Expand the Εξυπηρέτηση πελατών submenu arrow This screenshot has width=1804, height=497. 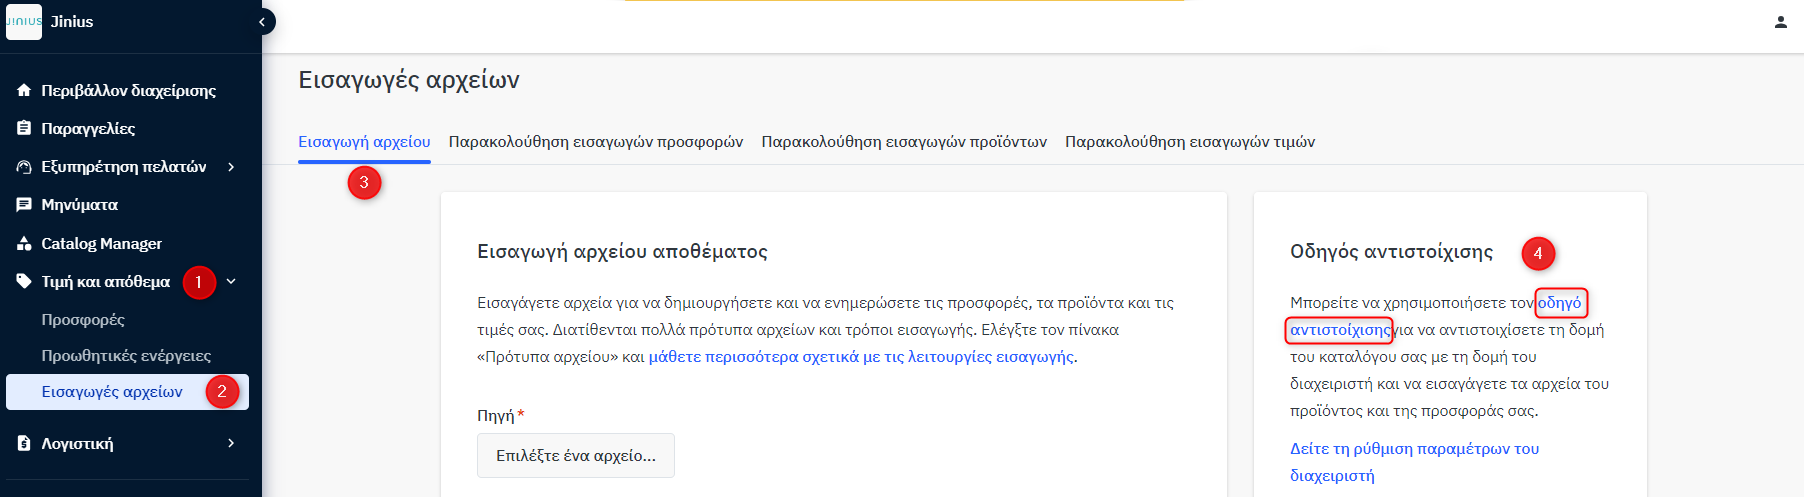pos(231,167)
